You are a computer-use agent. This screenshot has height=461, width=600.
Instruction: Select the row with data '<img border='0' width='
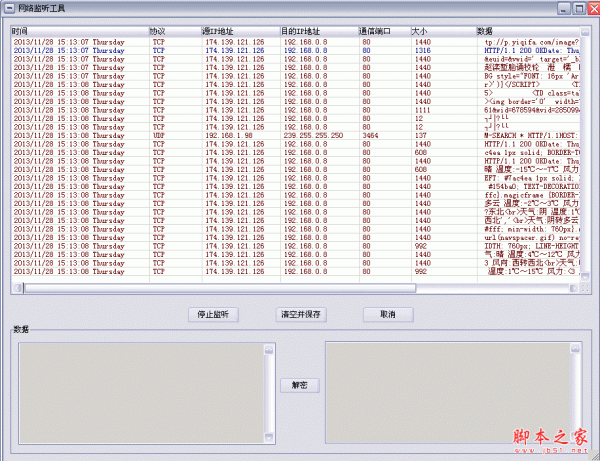296,102
